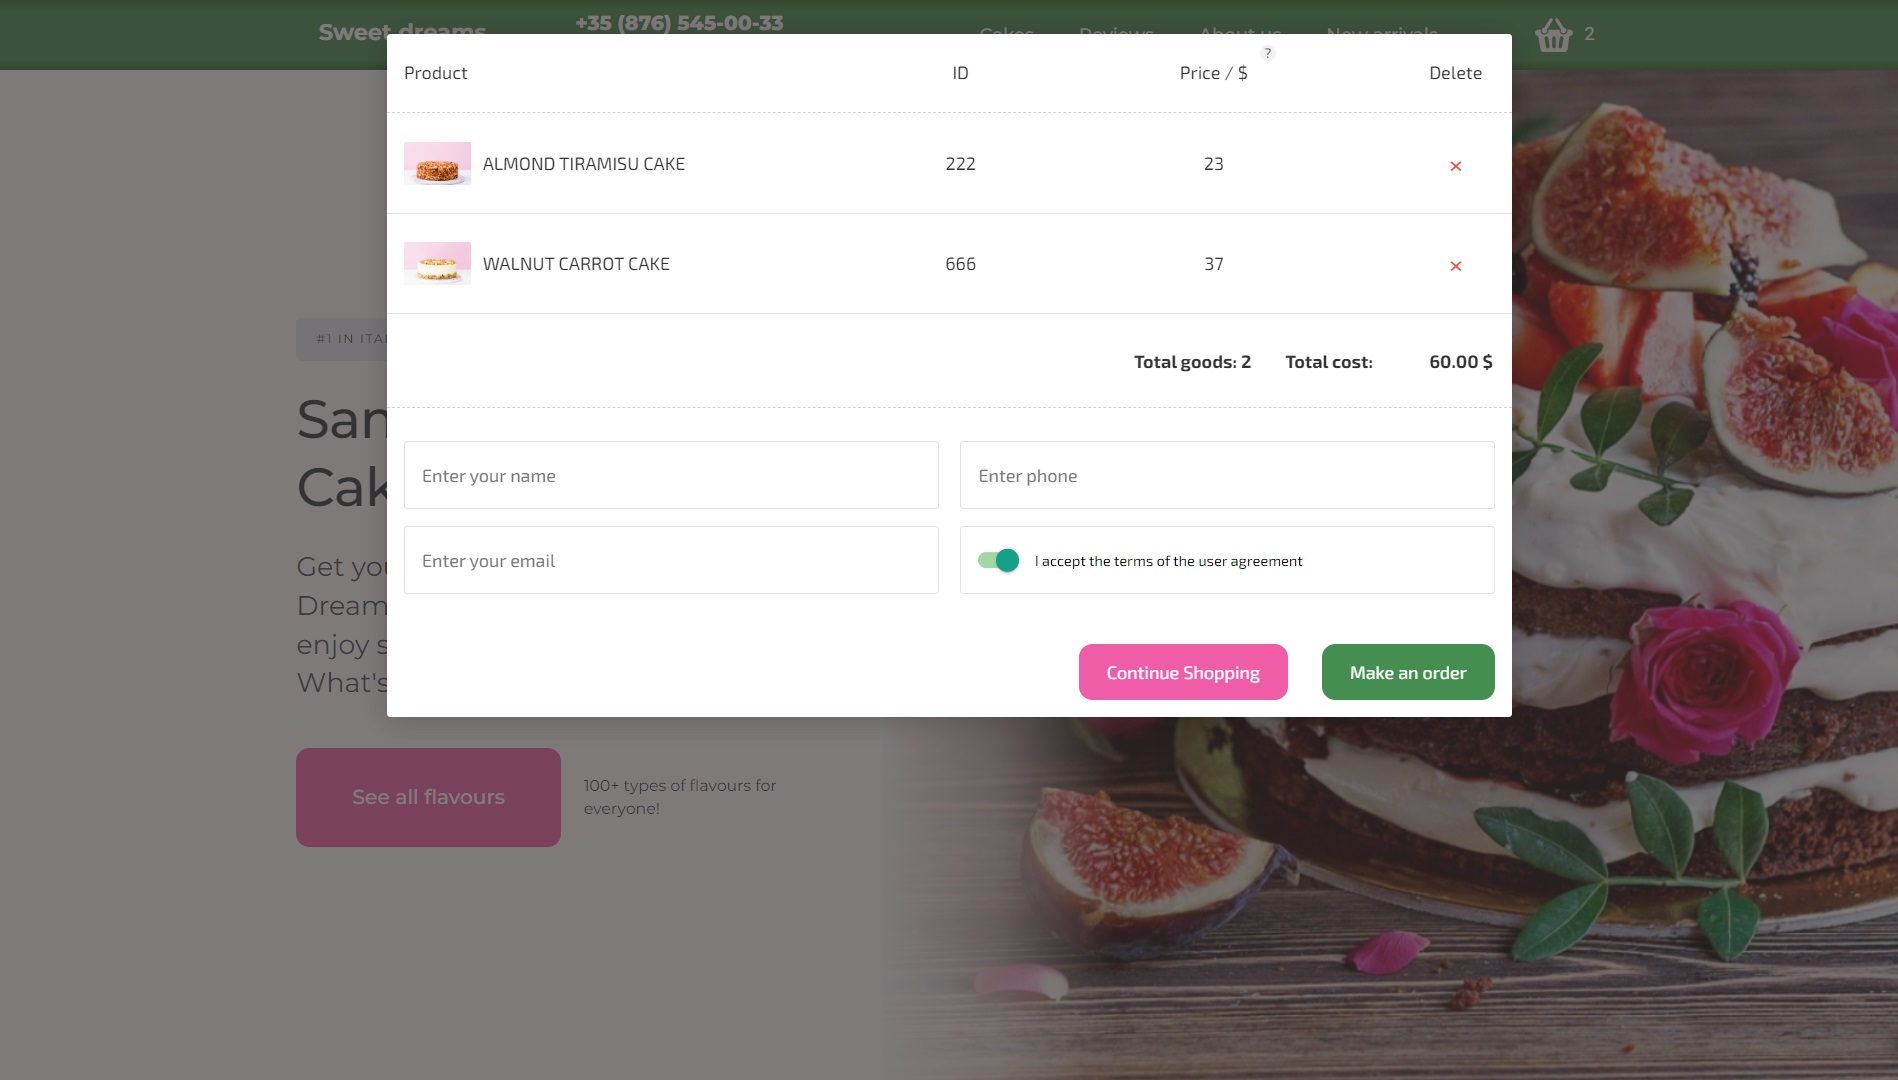
Task: Click the 'I accept the terms' label text
Action: [1168, 561]
